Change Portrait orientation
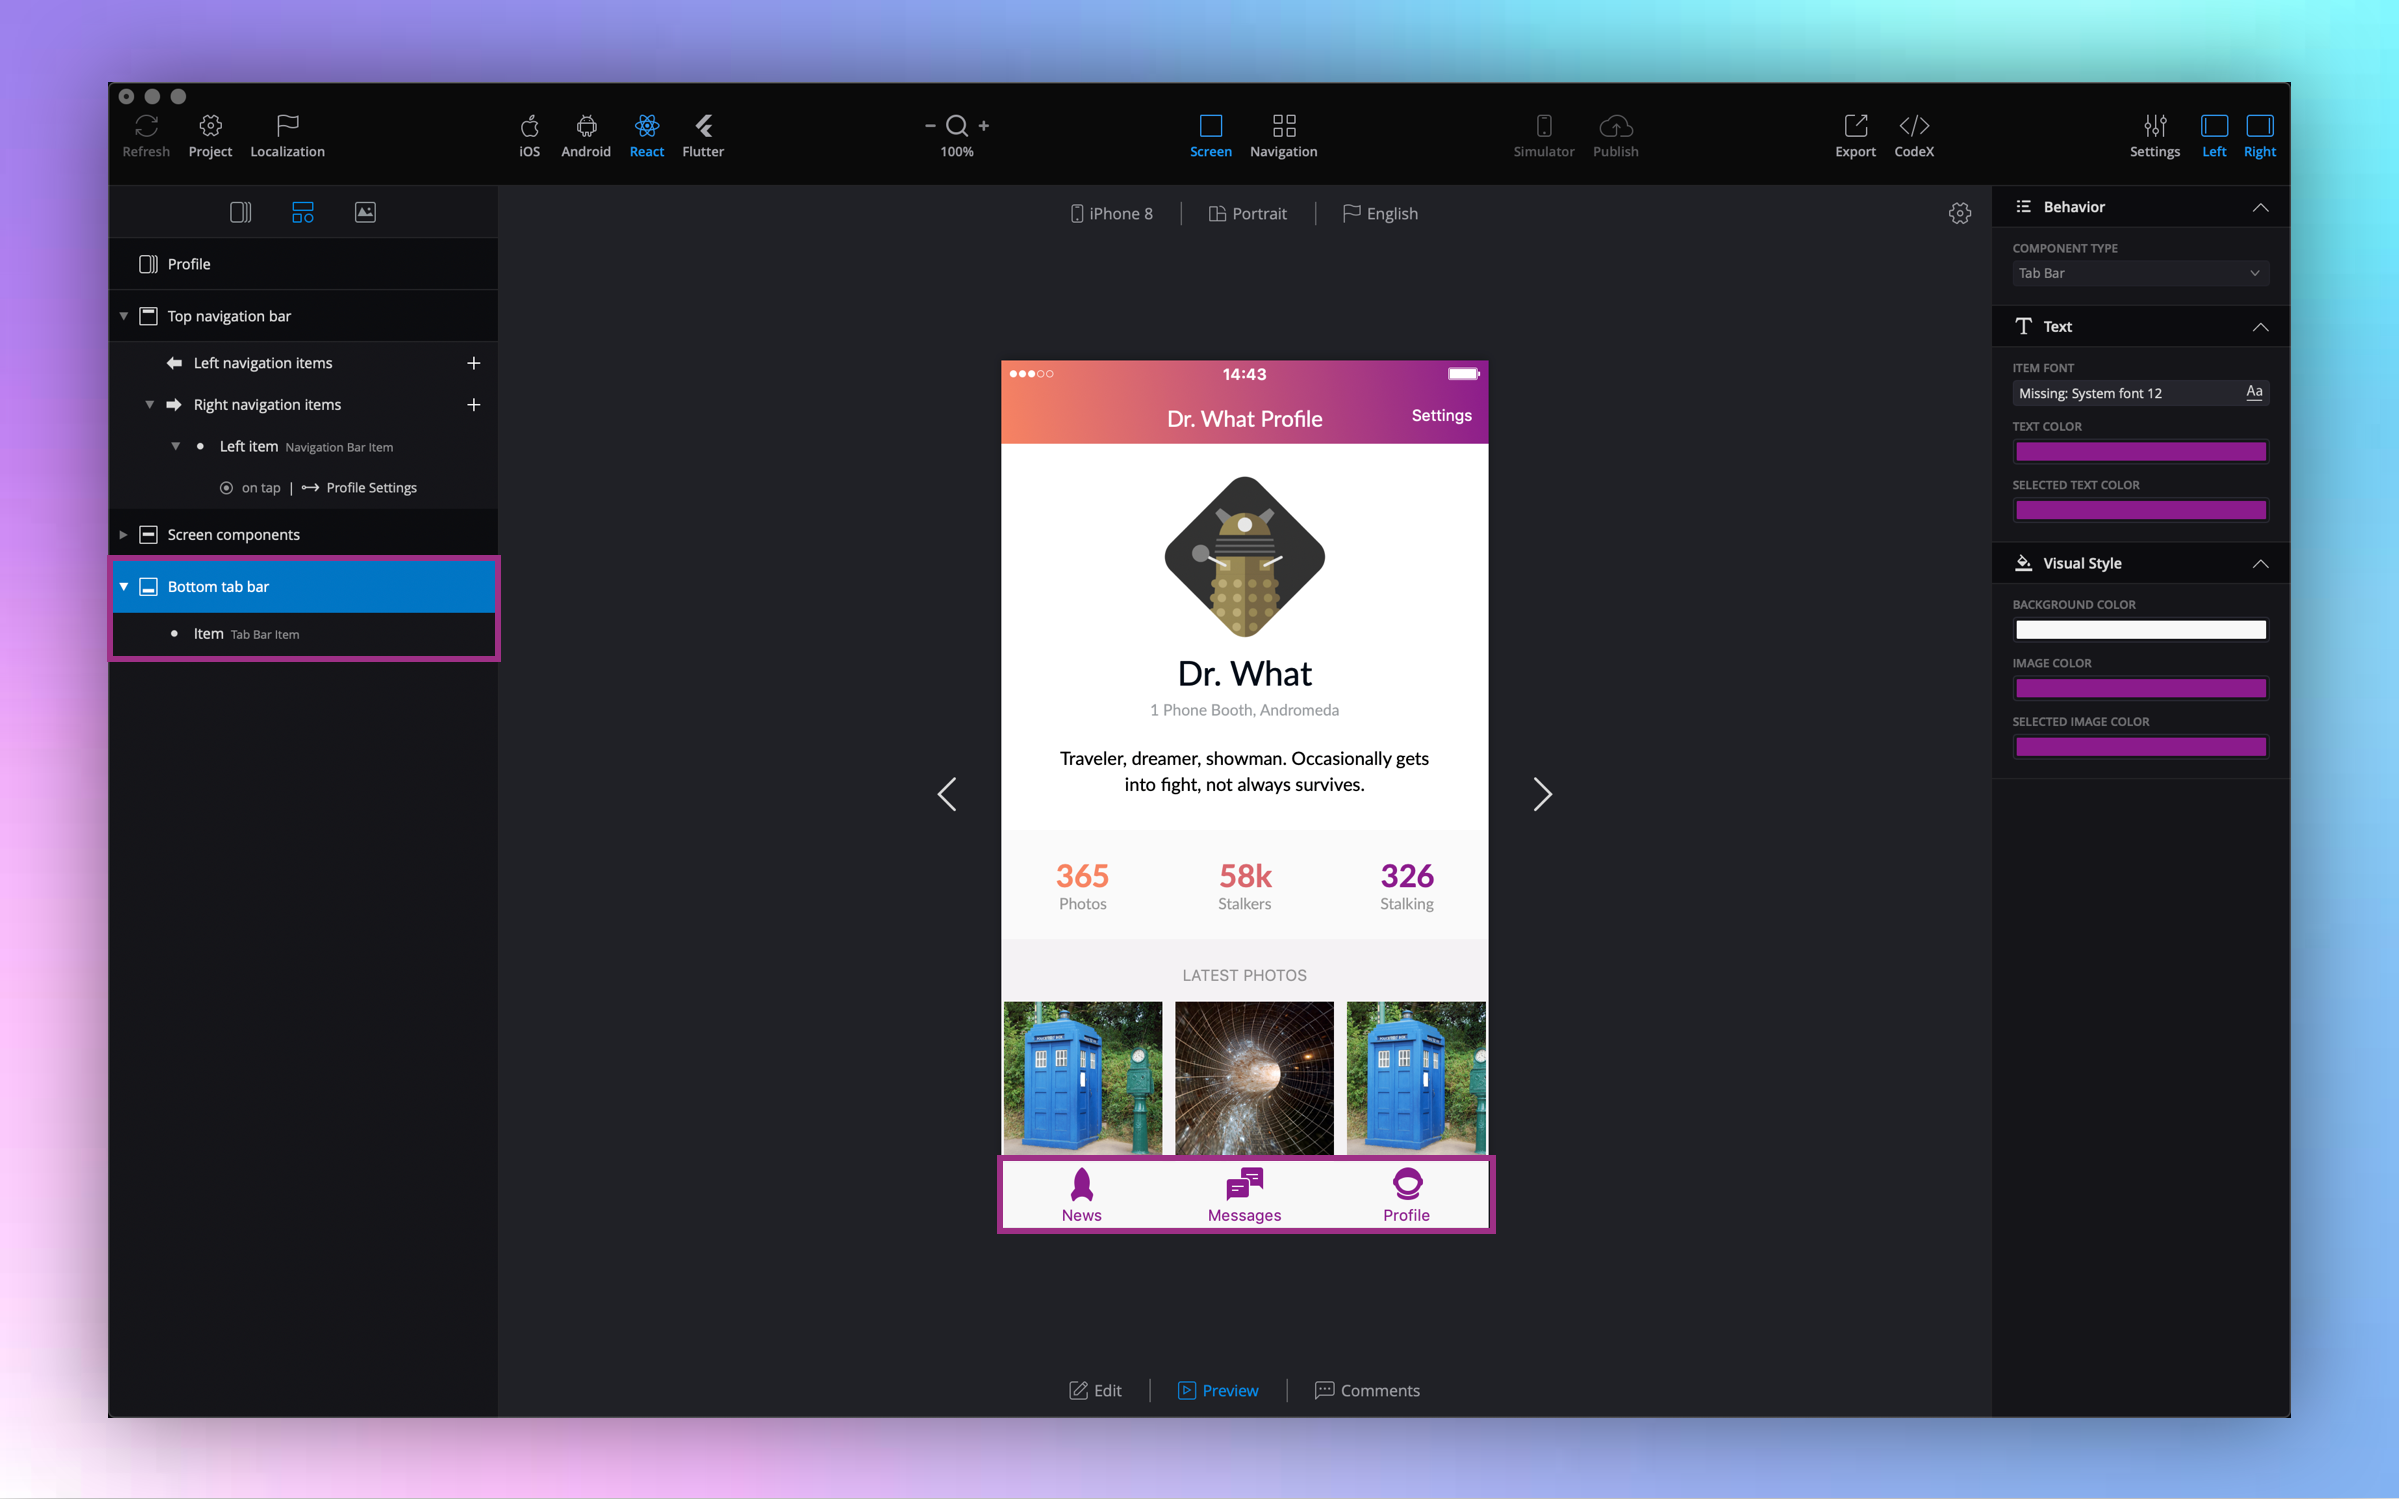 (1247, 213)
